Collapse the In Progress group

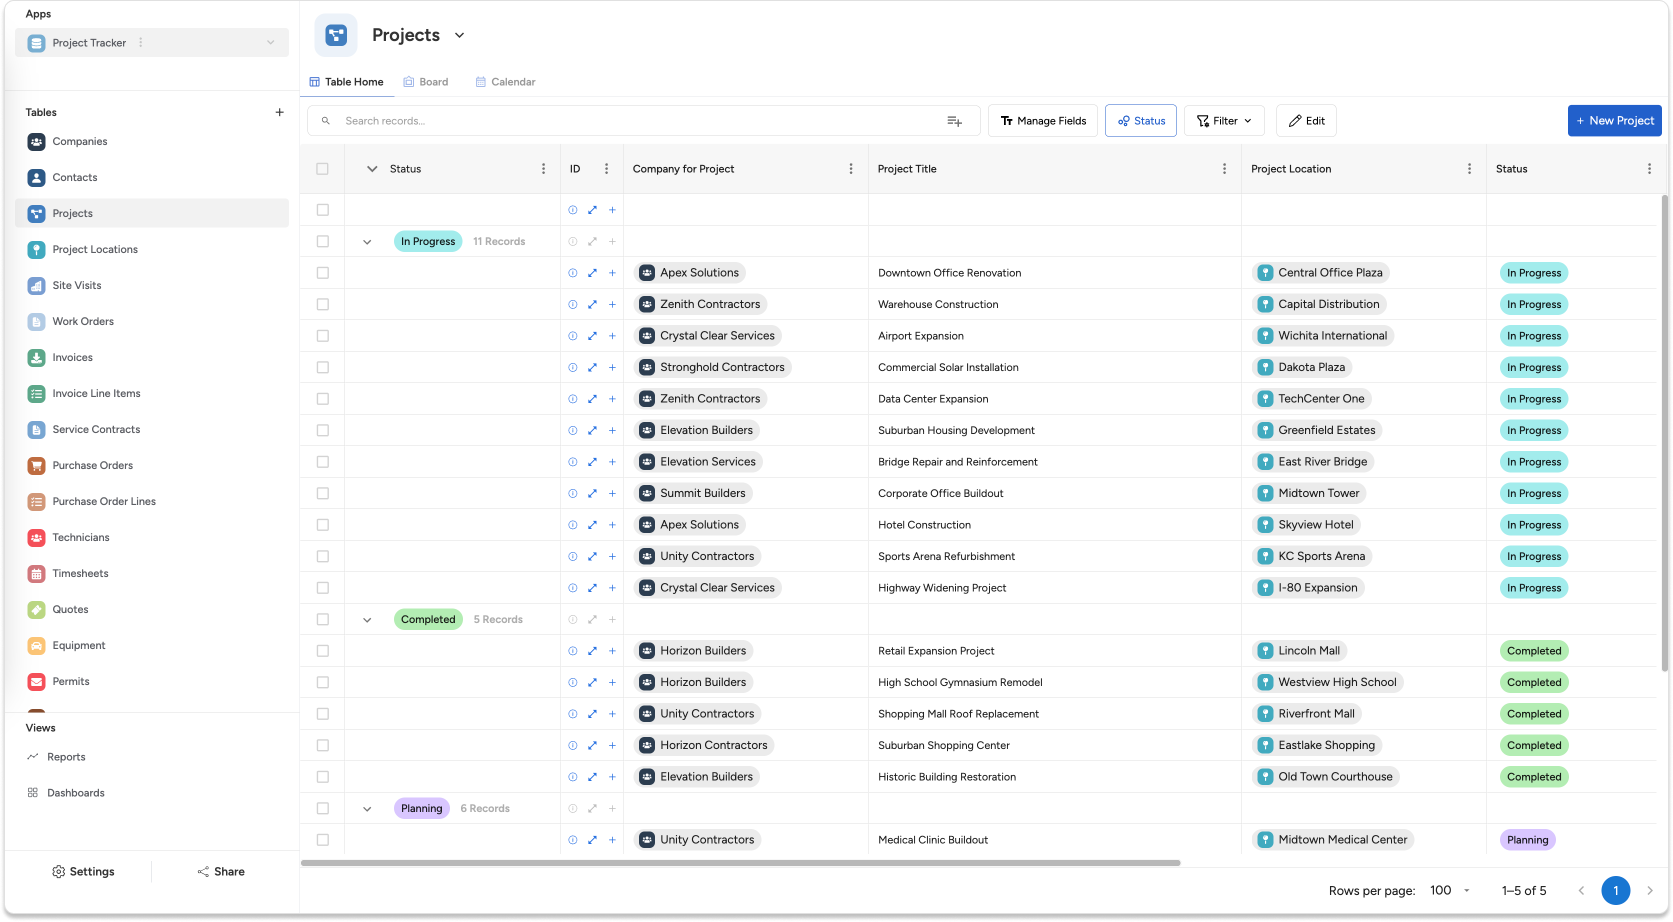click(x=367, y=242)
